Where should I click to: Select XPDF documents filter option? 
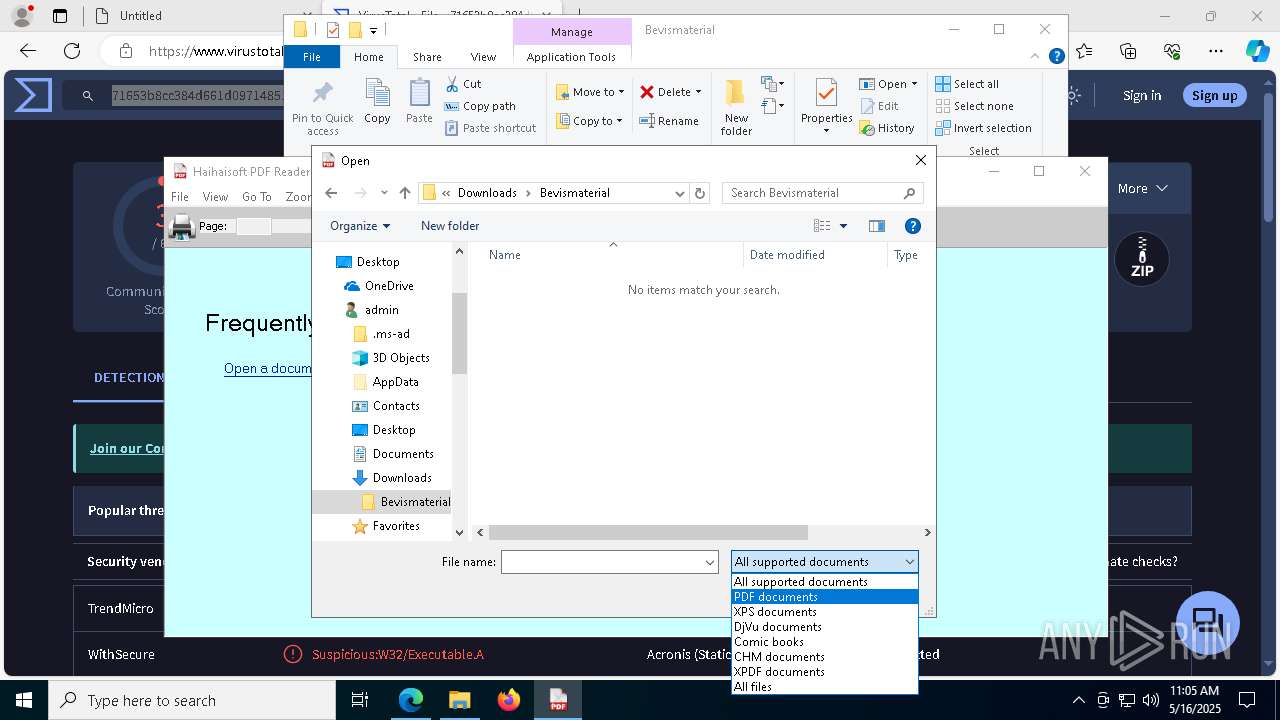(824, 672)
